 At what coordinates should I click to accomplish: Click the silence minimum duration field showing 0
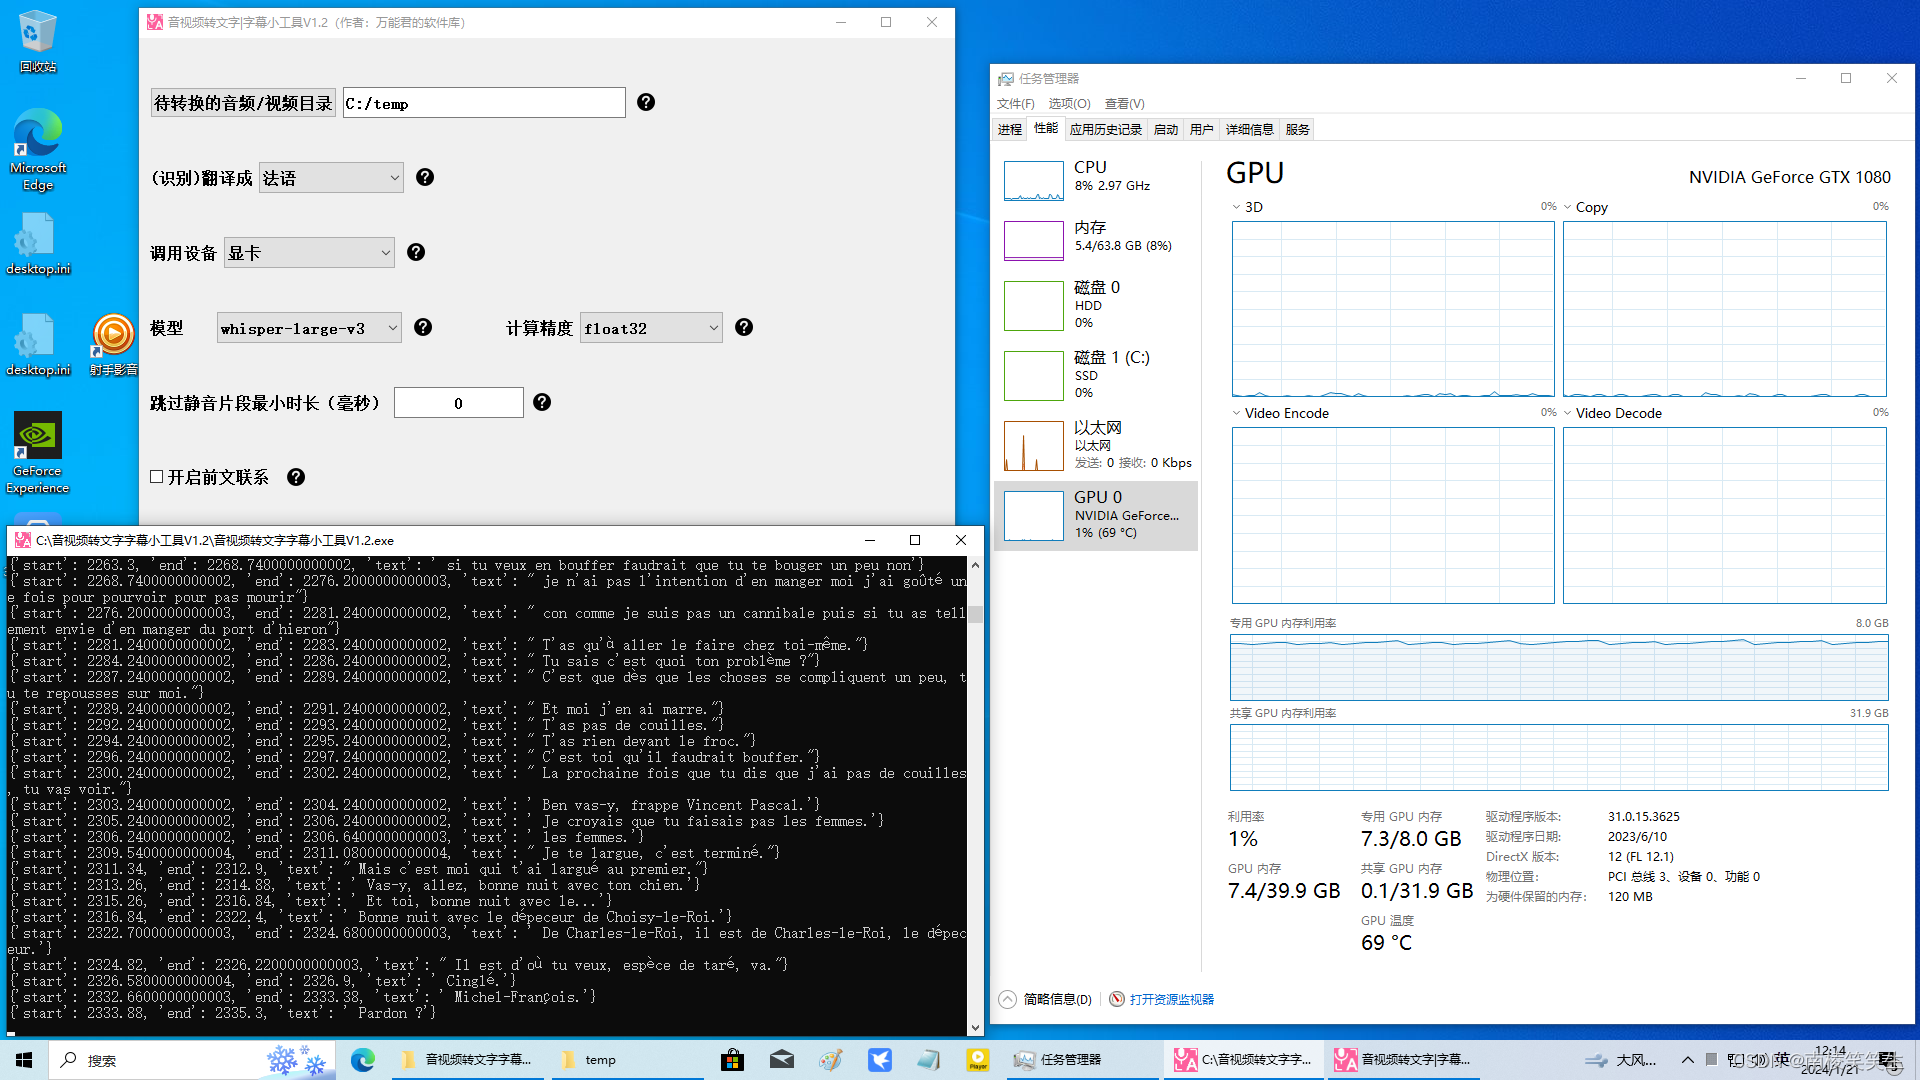pos(459,403)
